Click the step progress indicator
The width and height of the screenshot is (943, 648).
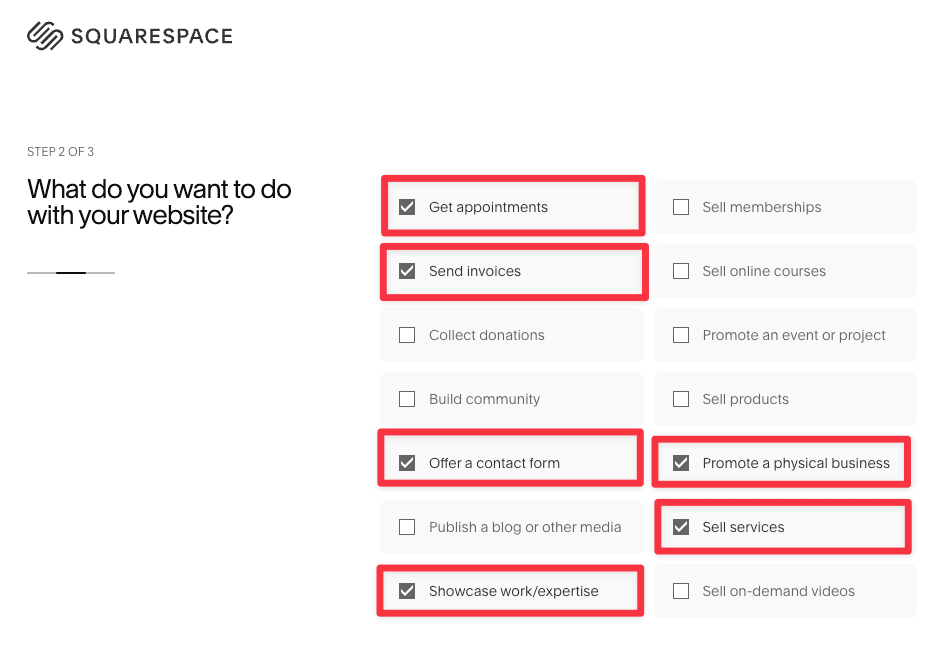click(x=70, y=271)
